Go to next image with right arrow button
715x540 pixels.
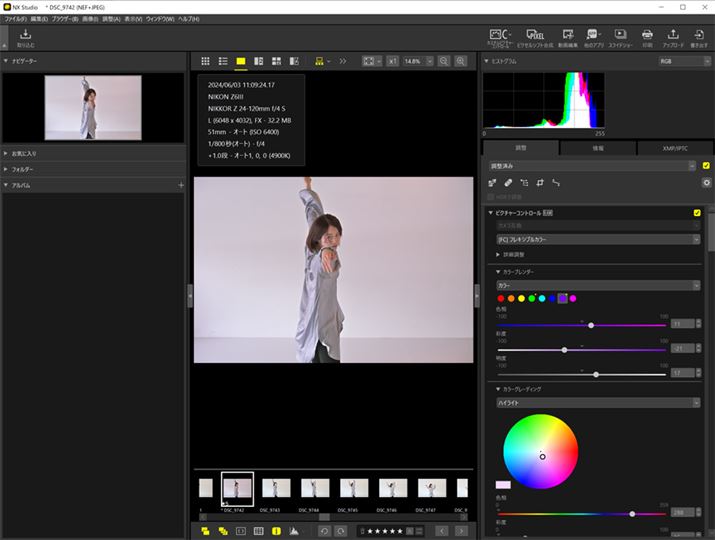(x=461, y=530)
